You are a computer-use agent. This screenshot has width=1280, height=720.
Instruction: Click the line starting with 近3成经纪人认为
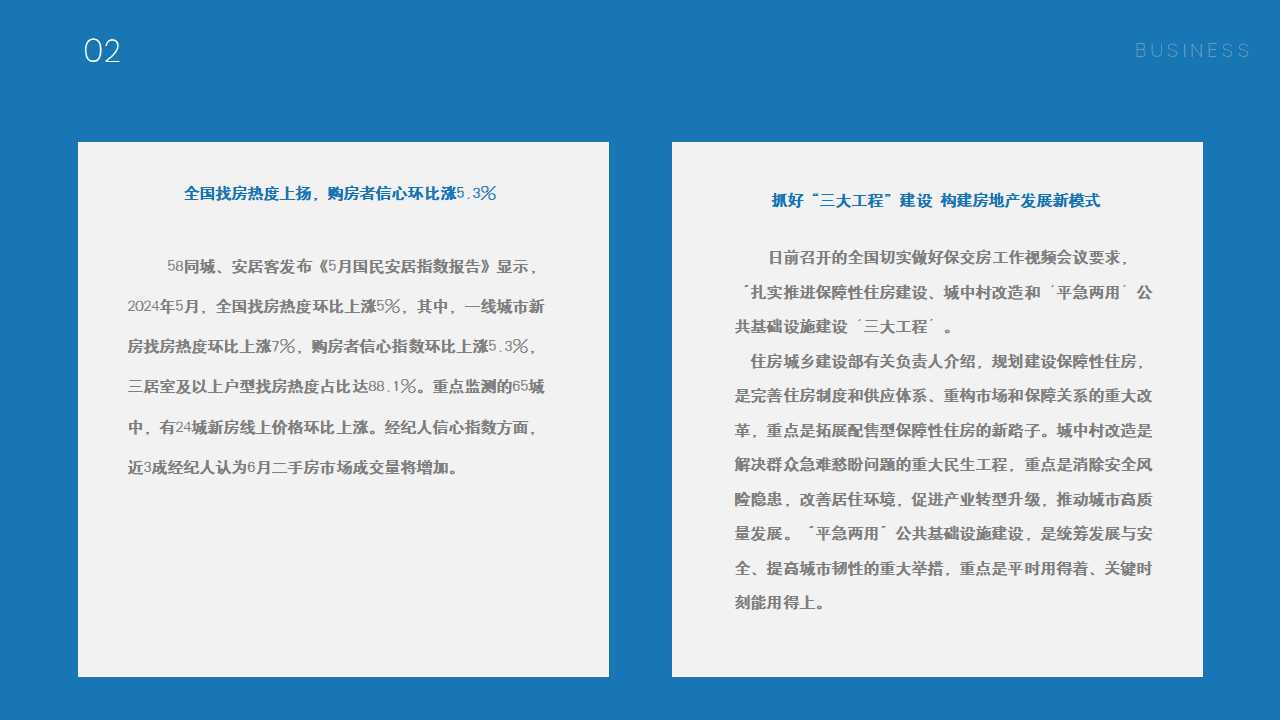[x=293, y=467]
